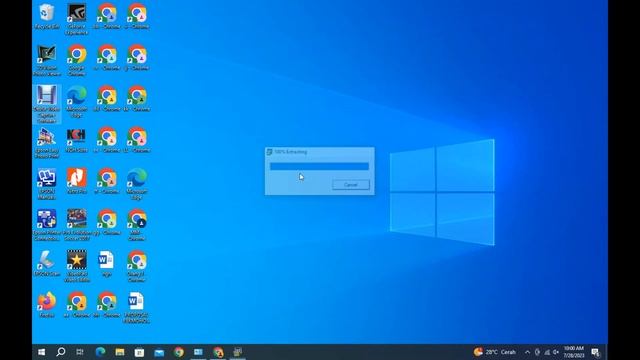Select the VideoPad Video Editor star icon
This screenshot has width=640, height=360.
[76, 266]
